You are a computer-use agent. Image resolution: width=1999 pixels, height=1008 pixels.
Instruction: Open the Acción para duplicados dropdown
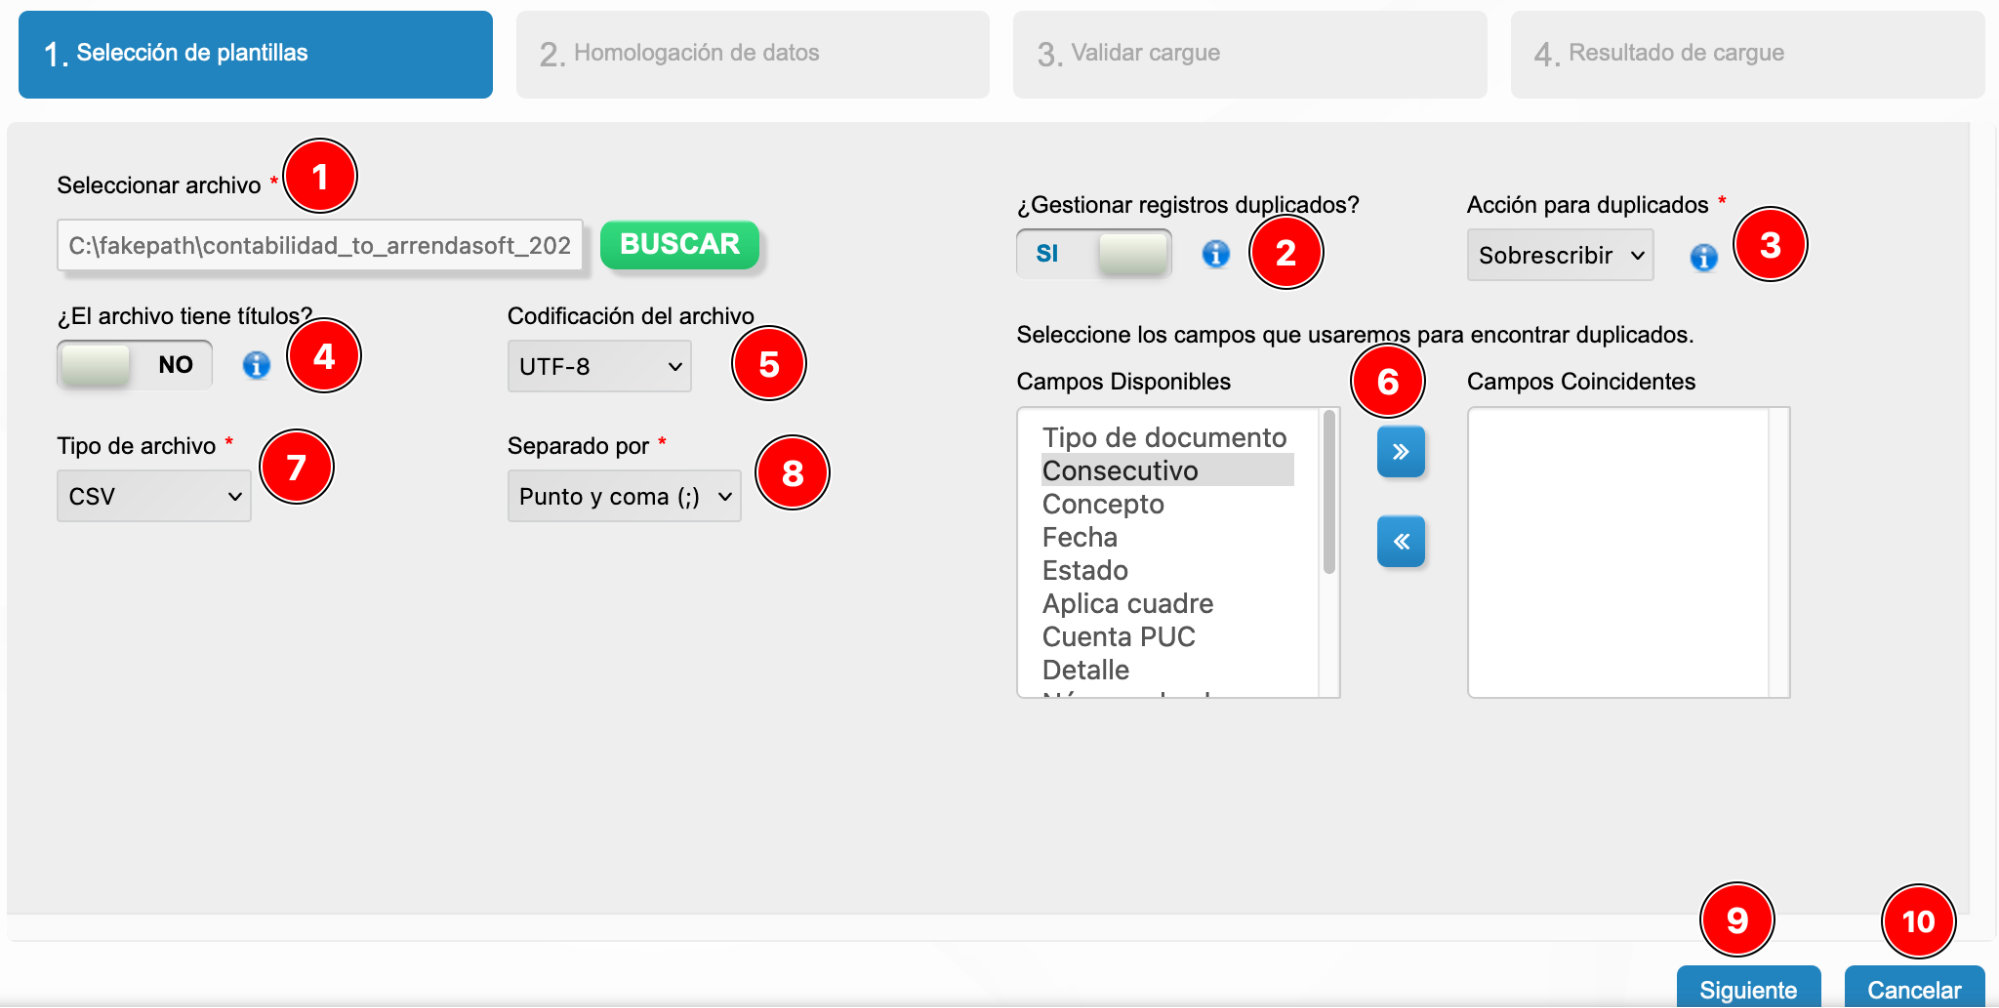(1559, 255)
